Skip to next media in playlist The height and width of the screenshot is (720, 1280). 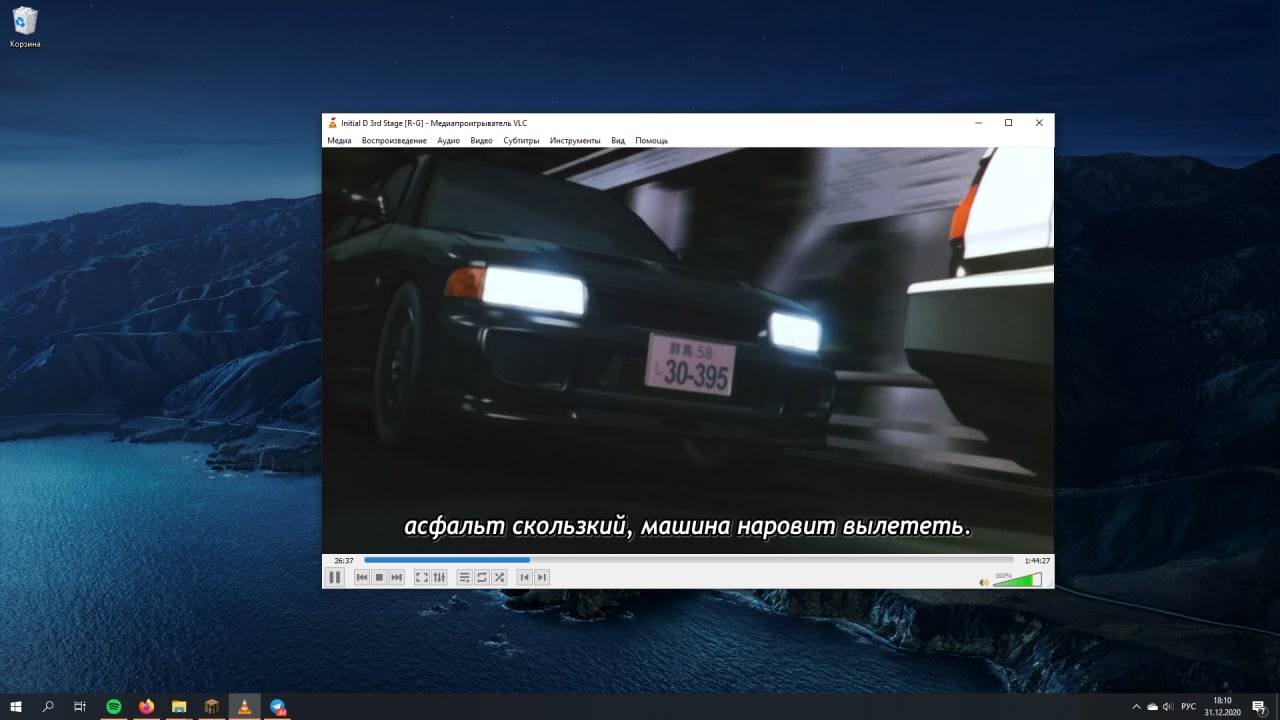397,577
